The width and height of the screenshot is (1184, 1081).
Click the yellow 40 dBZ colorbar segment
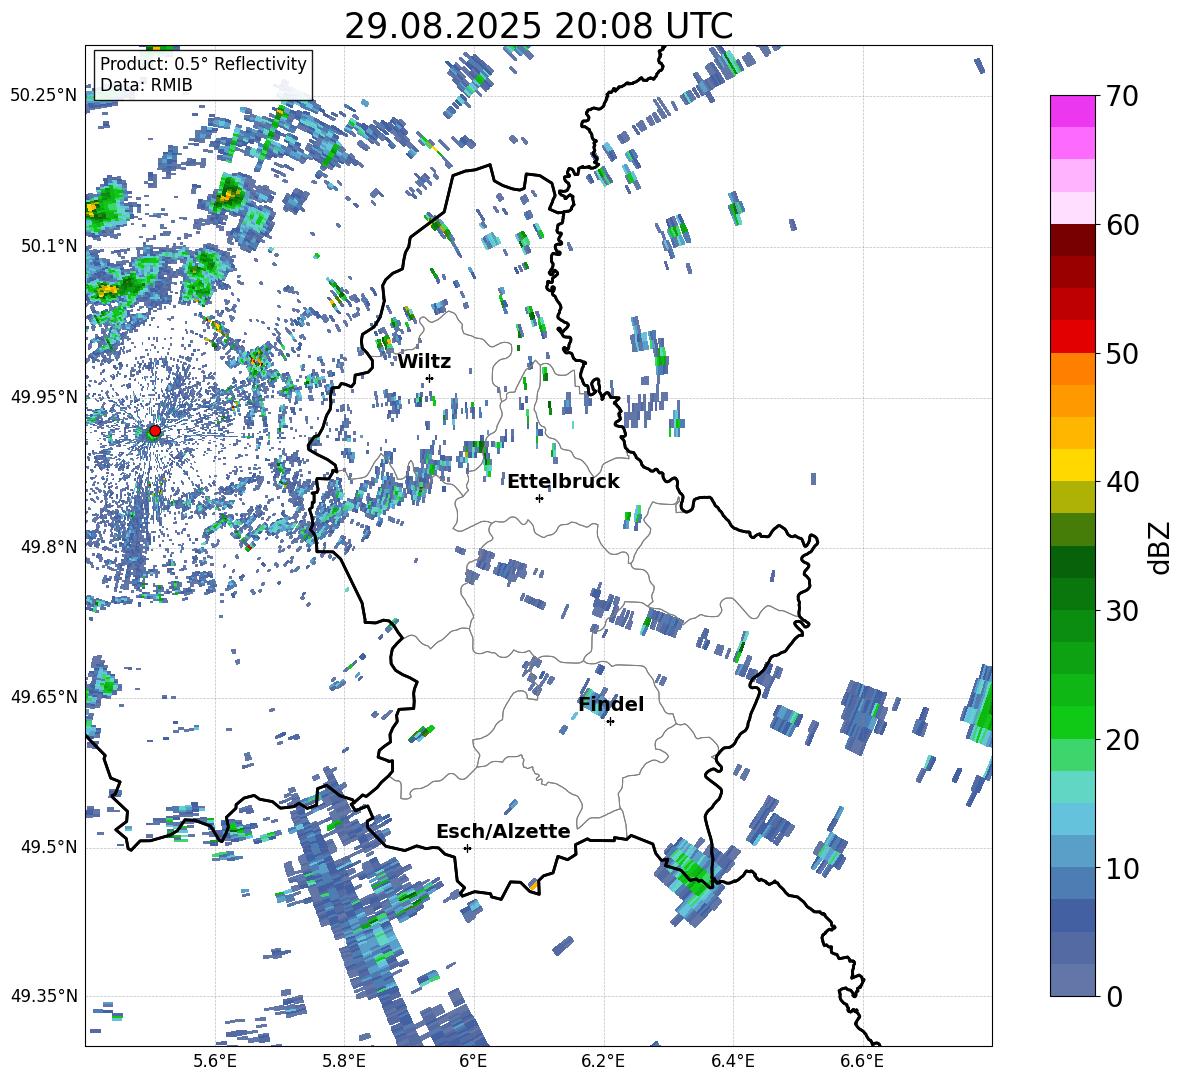click(x=1072, y=465)
